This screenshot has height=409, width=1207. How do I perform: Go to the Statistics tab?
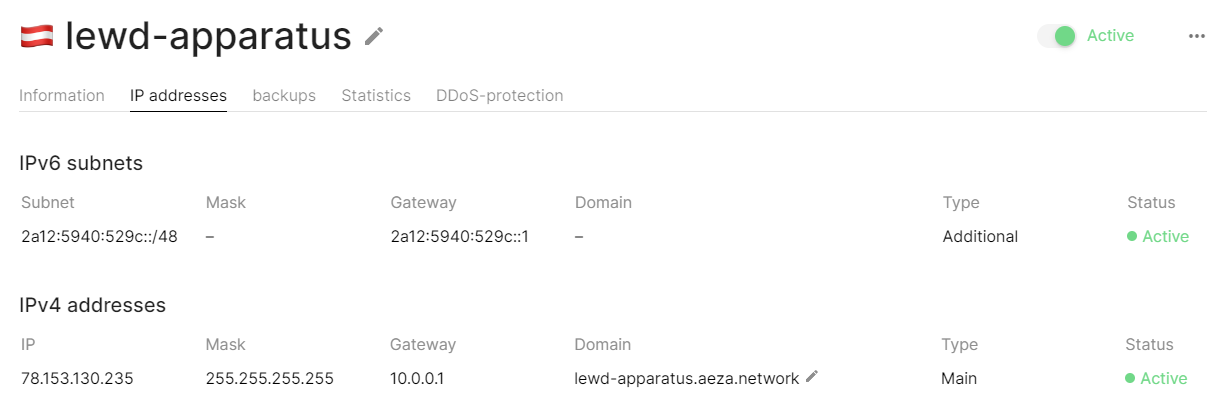(376, 96)
